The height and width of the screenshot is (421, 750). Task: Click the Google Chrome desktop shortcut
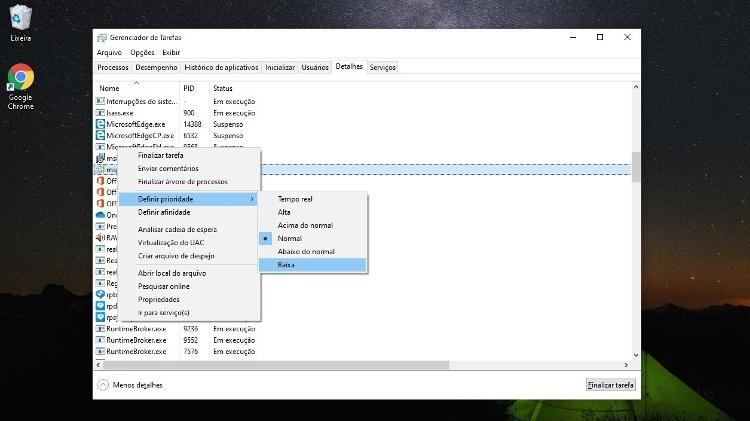[x=20, y=78]
